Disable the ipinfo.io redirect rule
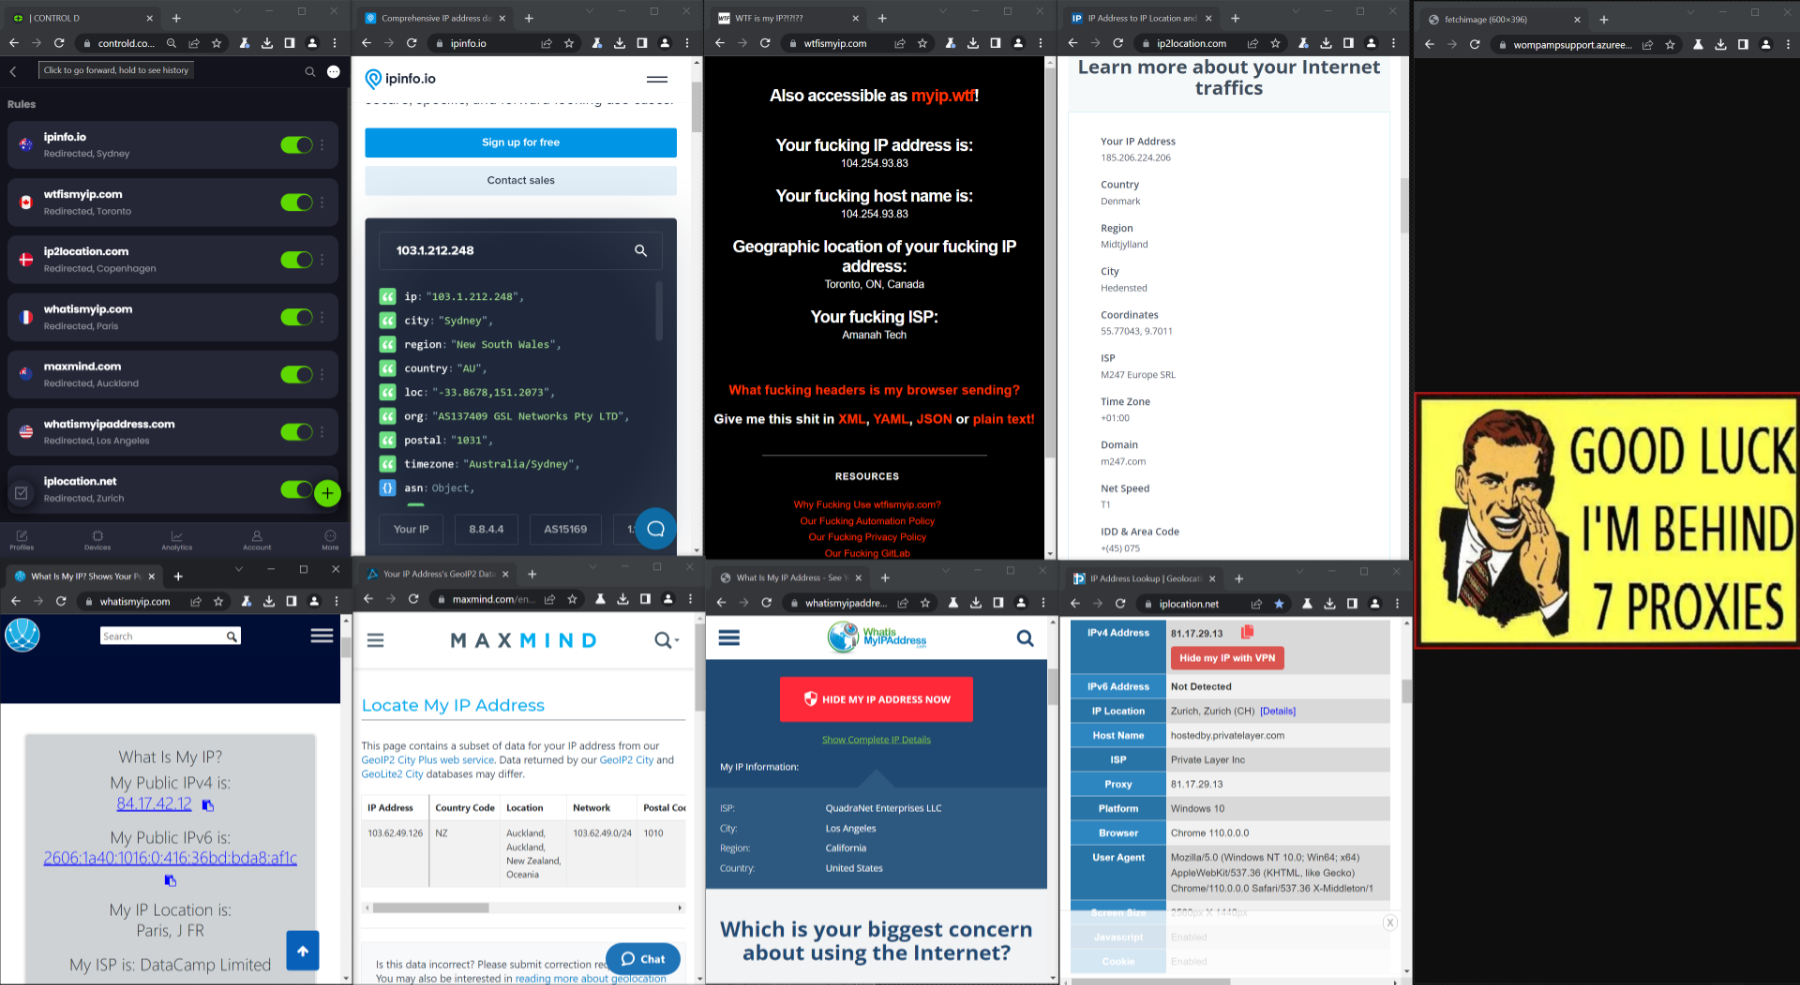The image size is (1800, 985). point(296,145)
